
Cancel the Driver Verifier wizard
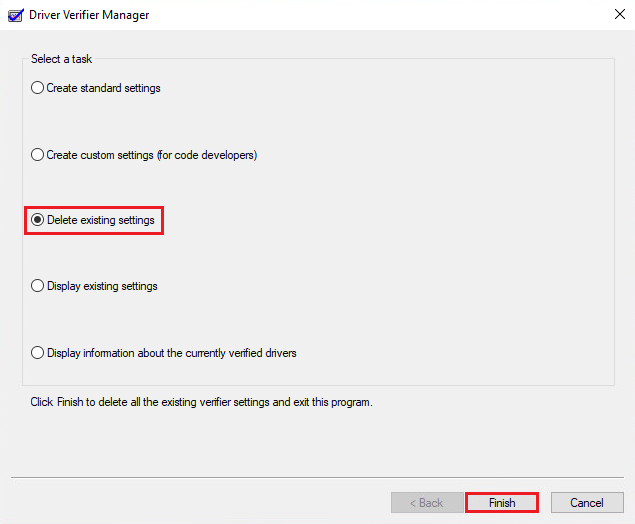(x=587, y=503)
